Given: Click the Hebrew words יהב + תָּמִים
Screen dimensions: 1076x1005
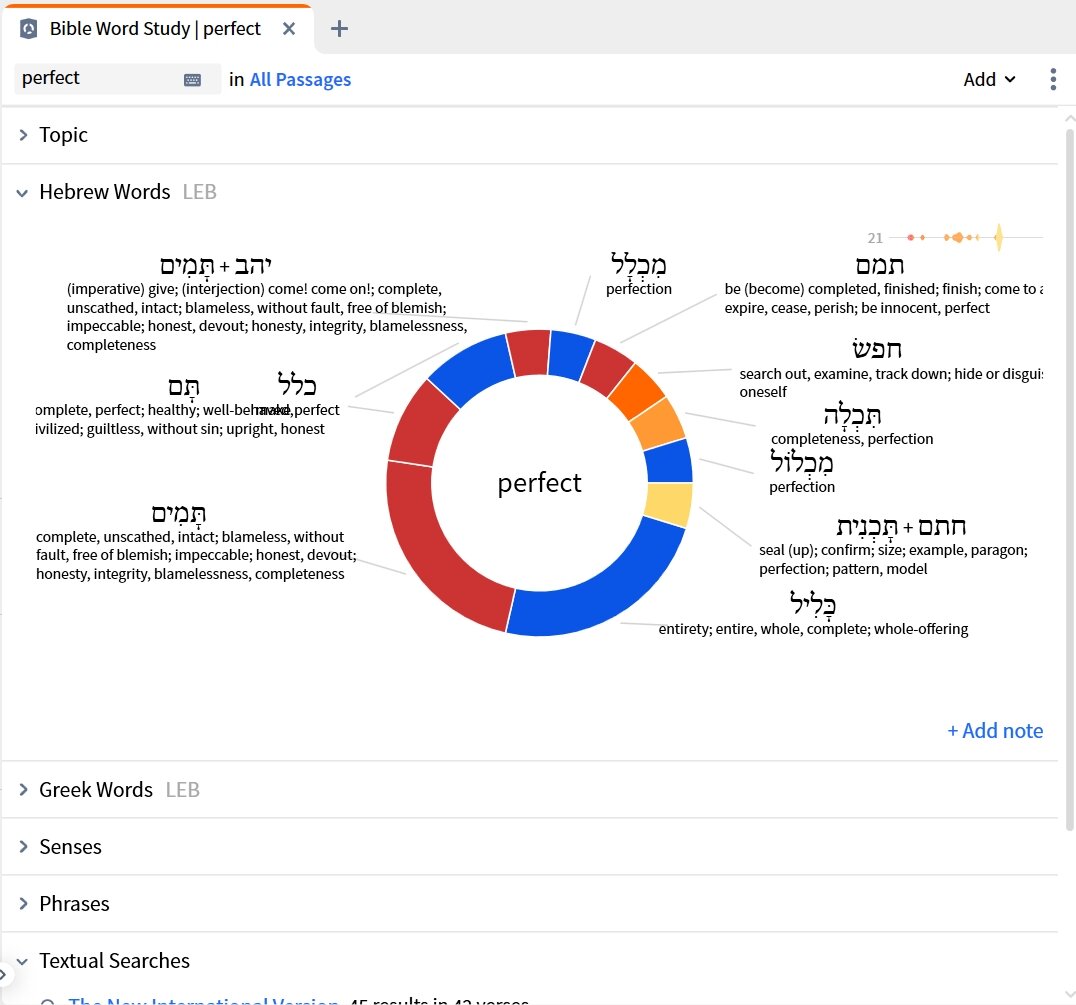Looking at the screenshot, I should (215, 265).
